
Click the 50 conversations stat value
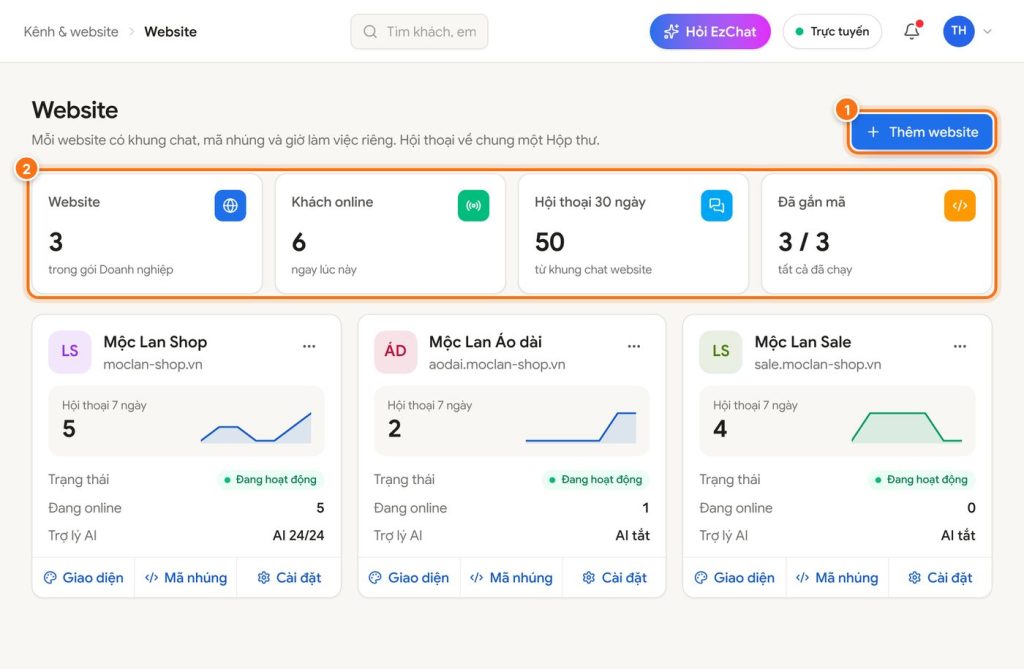click(x=550, y=242)
